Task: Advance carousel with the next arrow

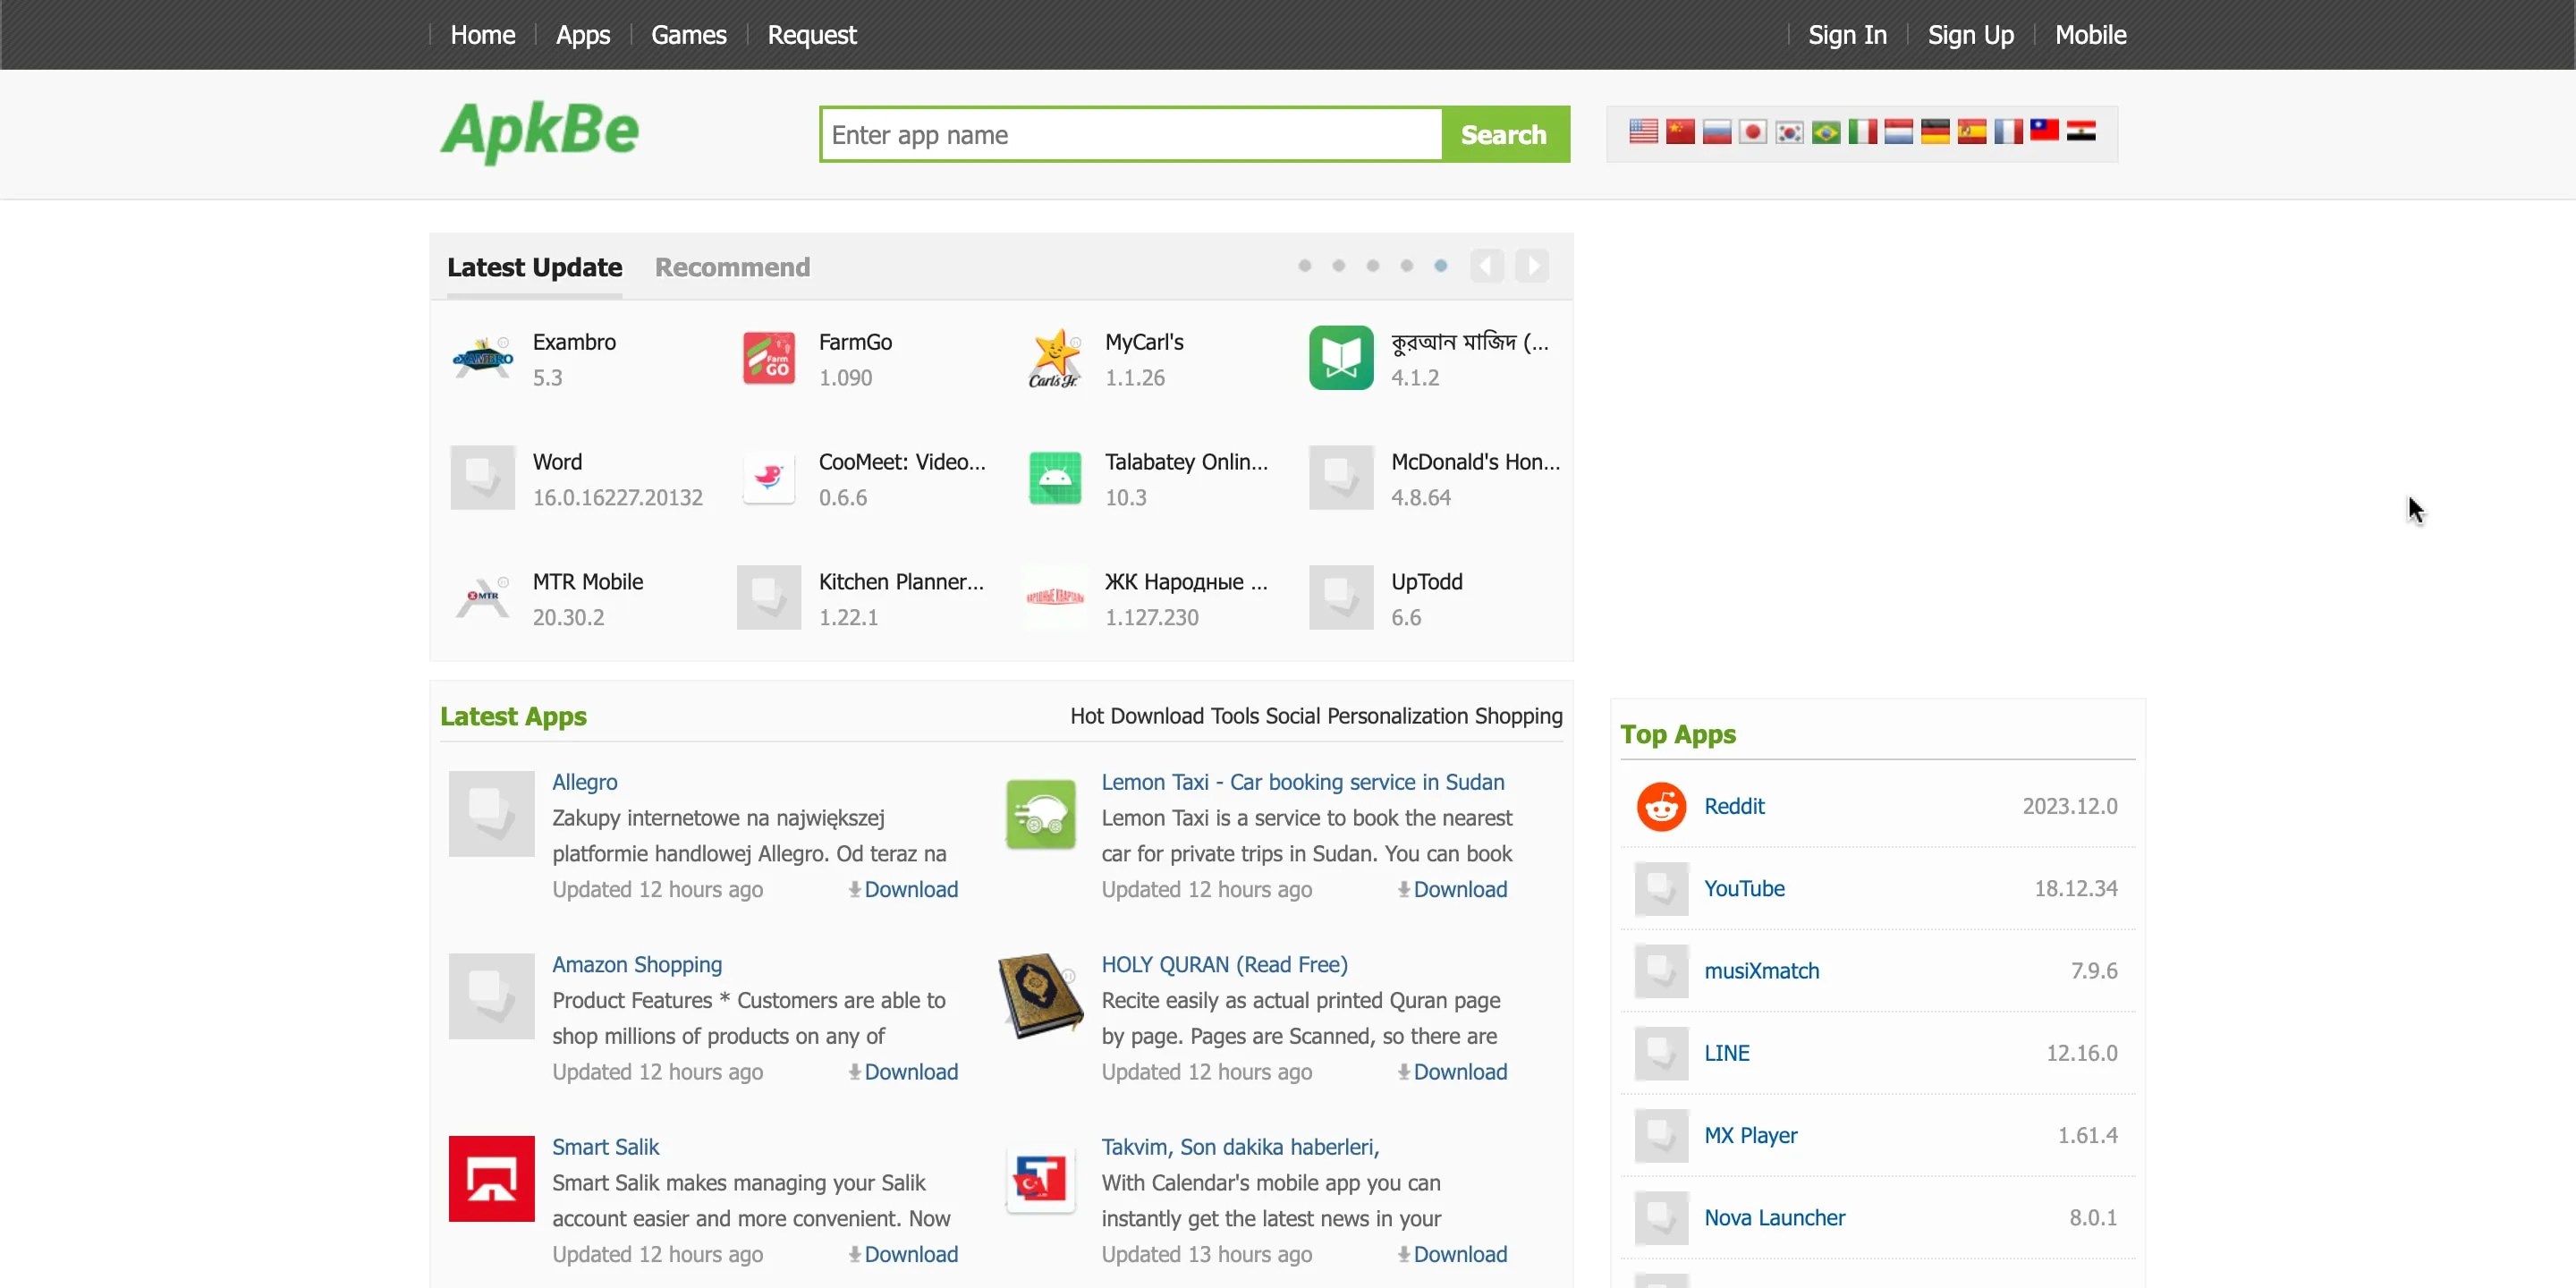Action: click(x=1531, y=266)
